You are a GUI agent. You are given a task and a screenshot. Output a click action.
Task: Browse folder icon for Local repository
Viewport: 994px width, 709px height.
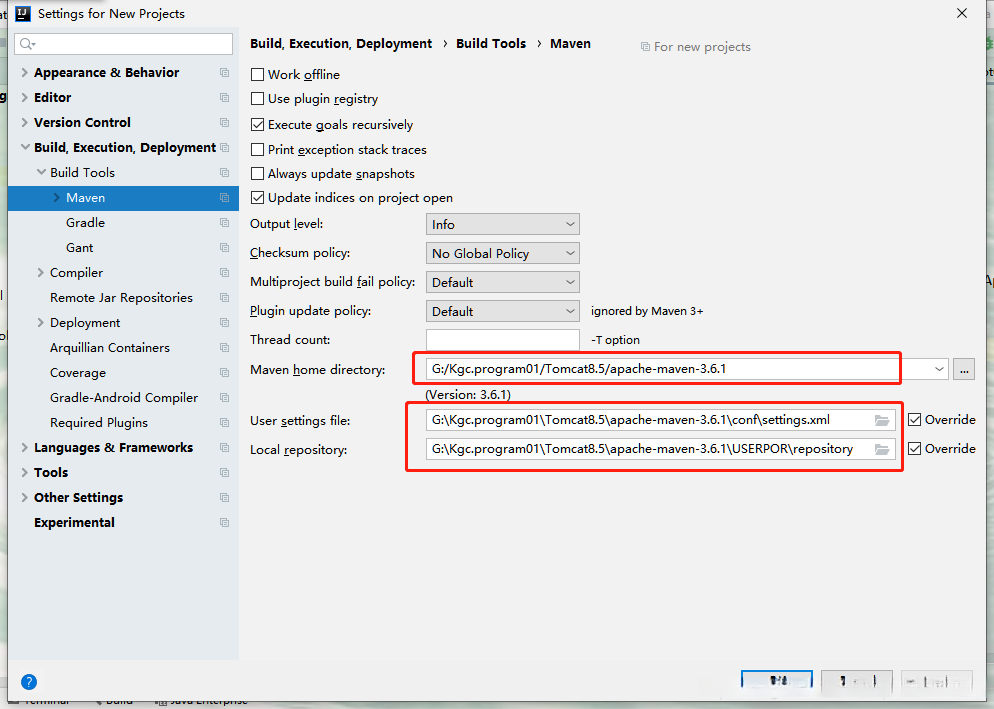coord(882,450)
